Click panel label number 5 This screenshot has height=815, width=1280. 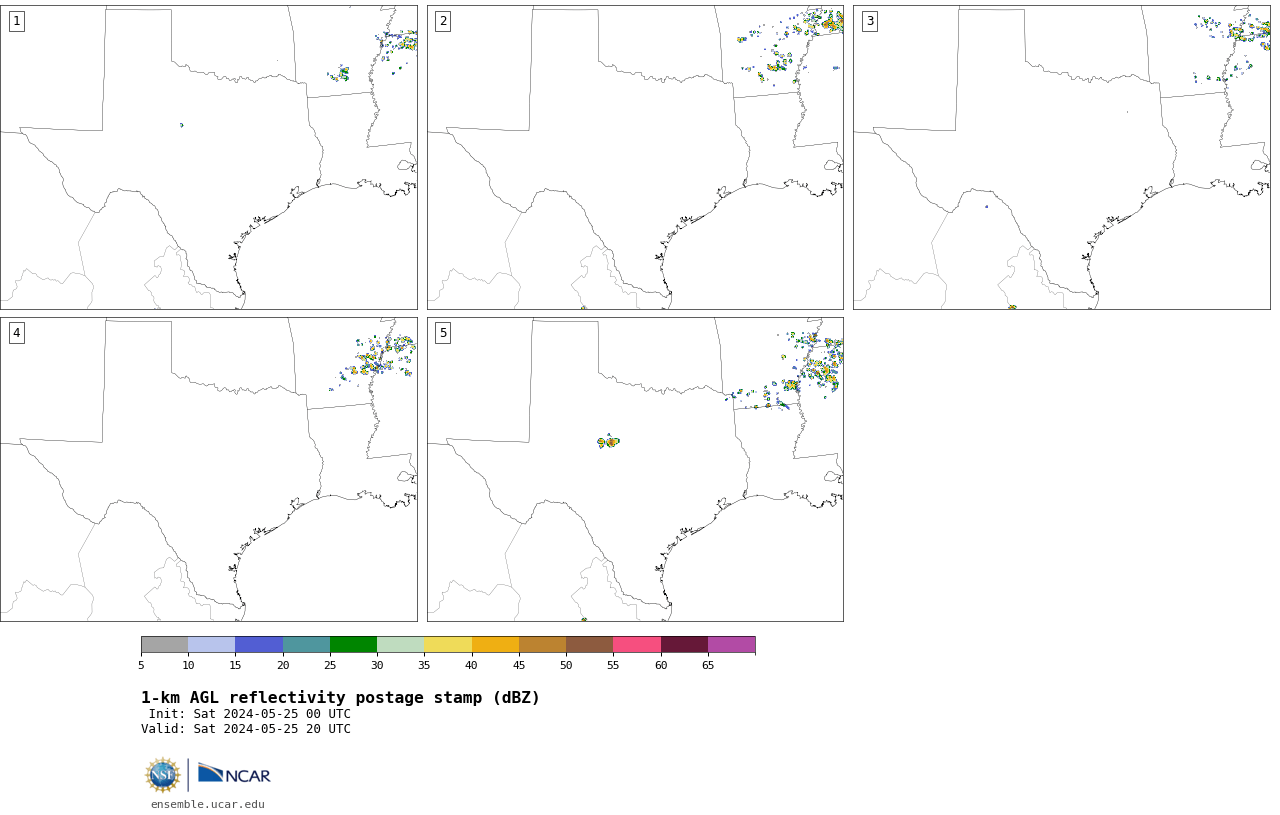(x=443, y=333)
